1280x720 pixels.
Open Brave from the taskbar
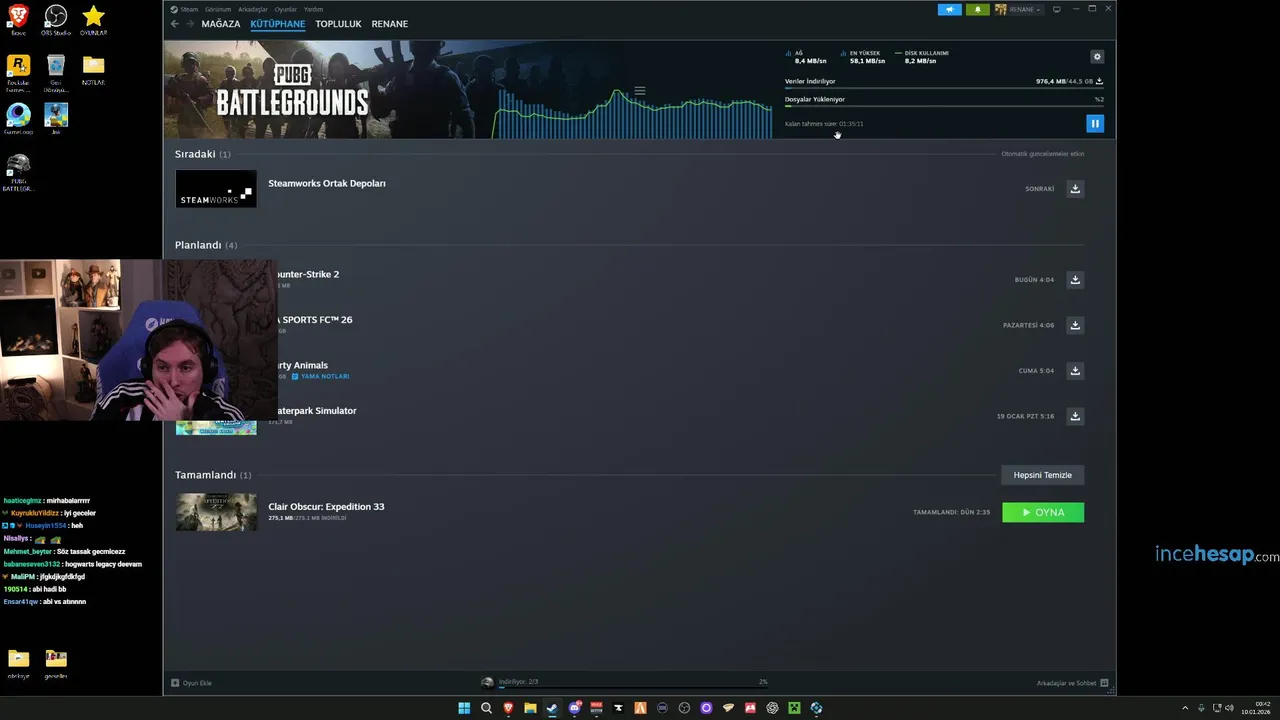pos(508,708)
